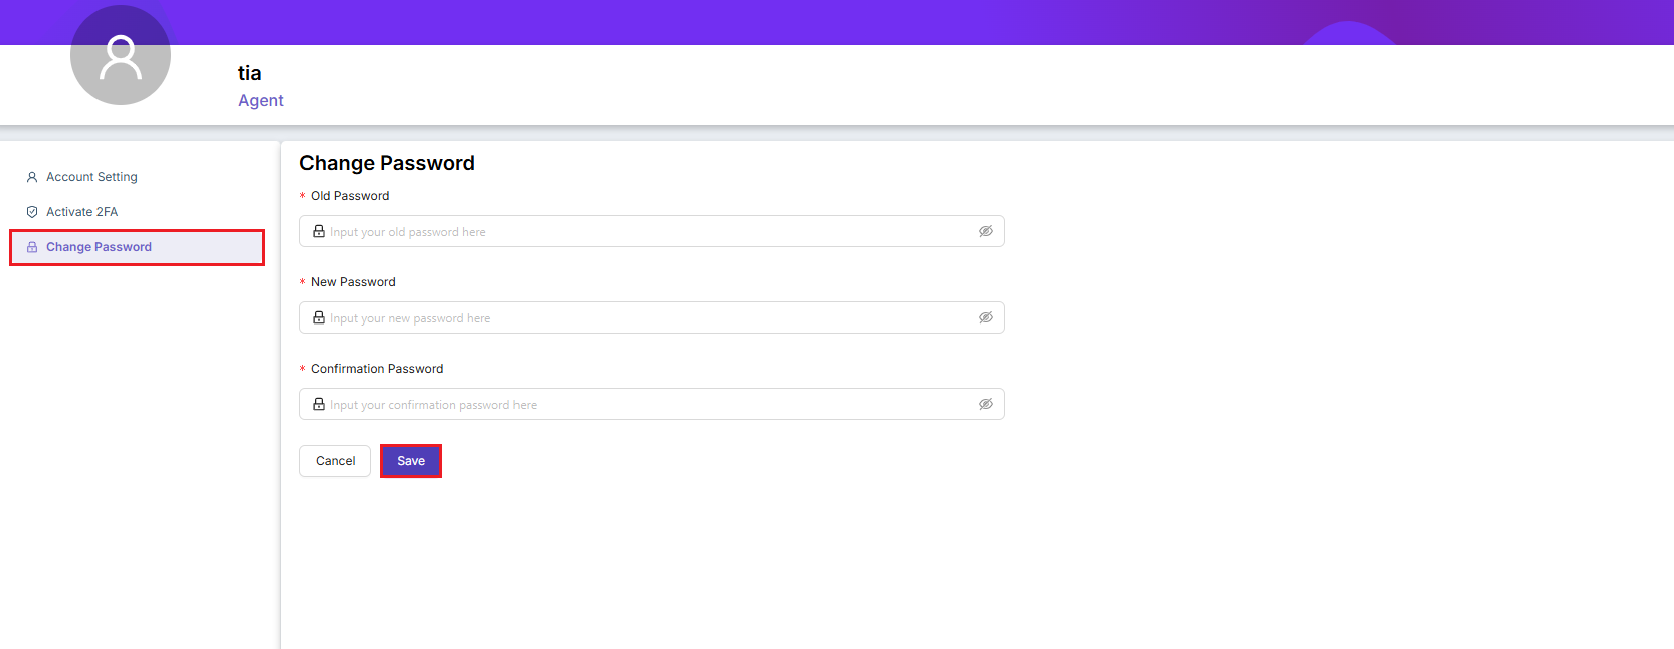Image resolution: width=1674 pixels, height=649 pixels.
Task: Click the lock icon in the sidebar
Action: coord(32,247)
